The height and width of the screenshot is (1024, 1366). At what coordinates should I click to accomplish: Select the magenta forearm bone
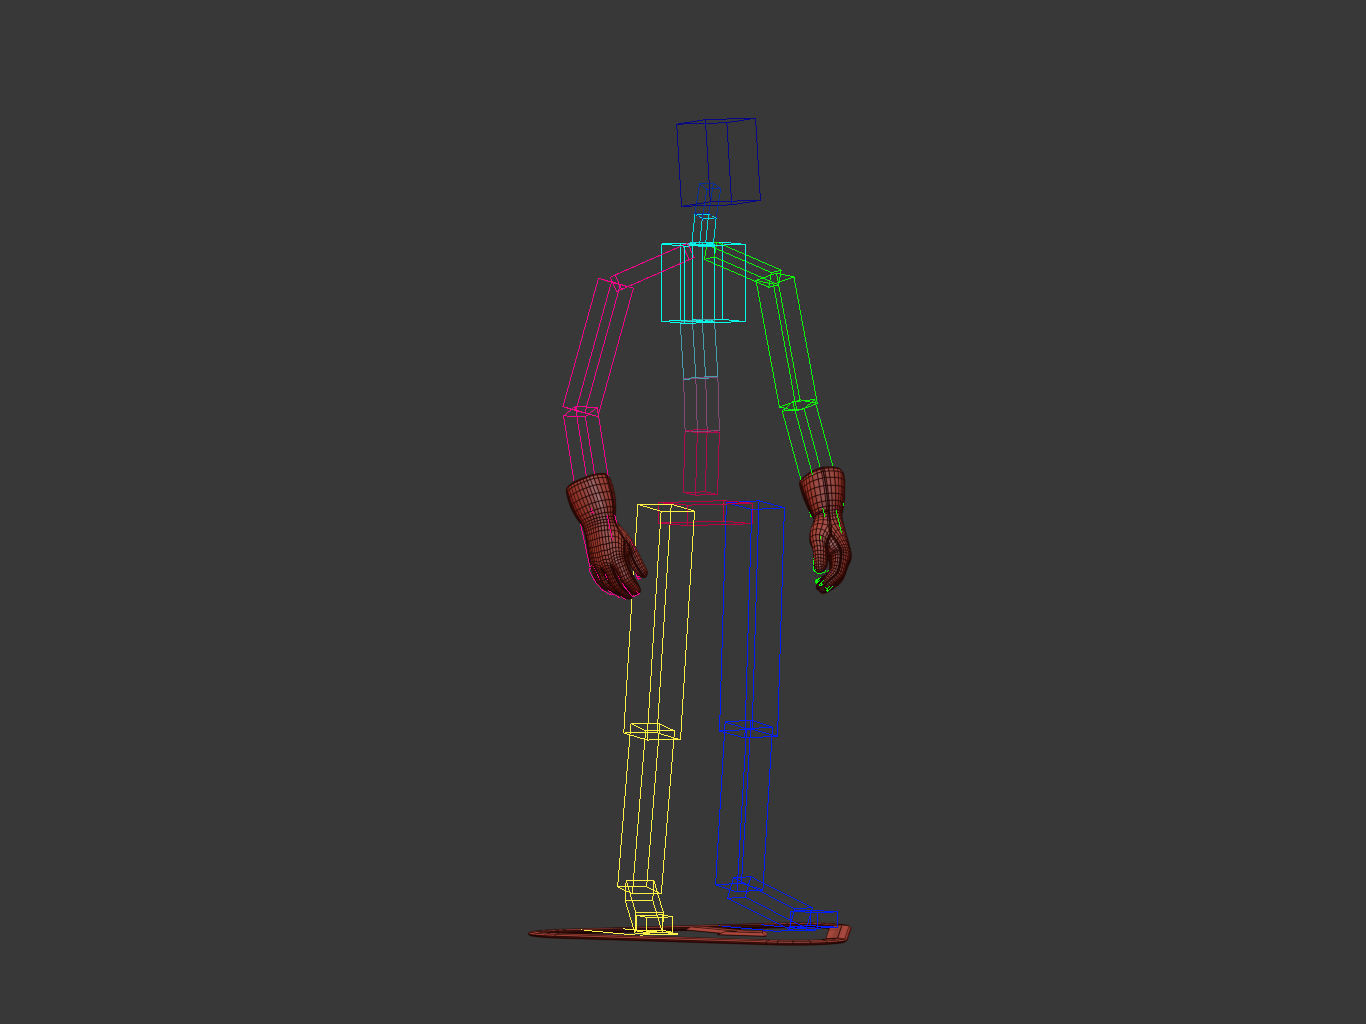pos(584,445)
